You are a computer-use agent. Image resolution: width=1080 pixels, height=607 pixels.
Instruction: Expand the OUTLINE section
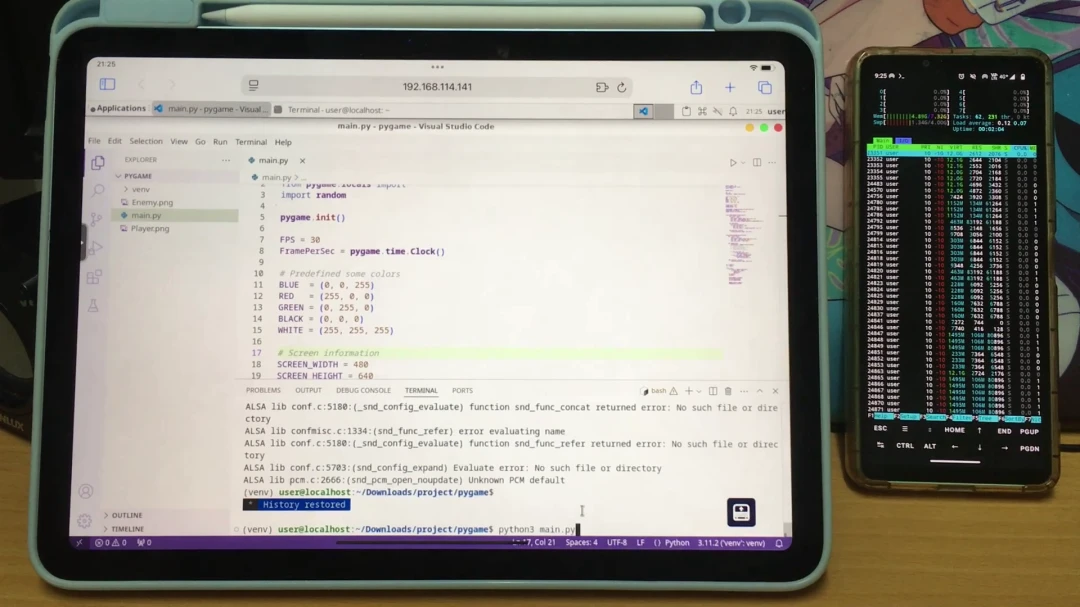point(127,515)
